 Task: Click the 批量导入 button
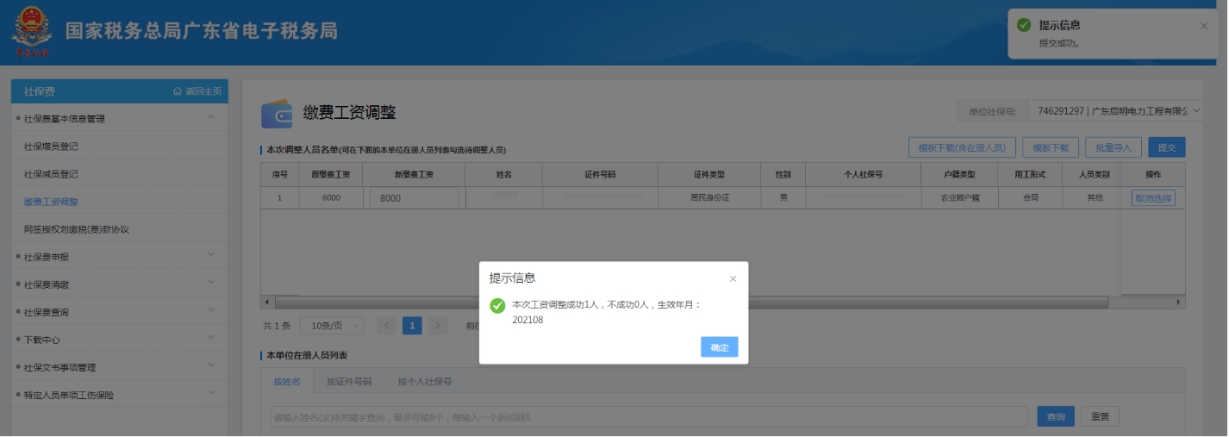pyautogui.click(x=1113, y=147)
